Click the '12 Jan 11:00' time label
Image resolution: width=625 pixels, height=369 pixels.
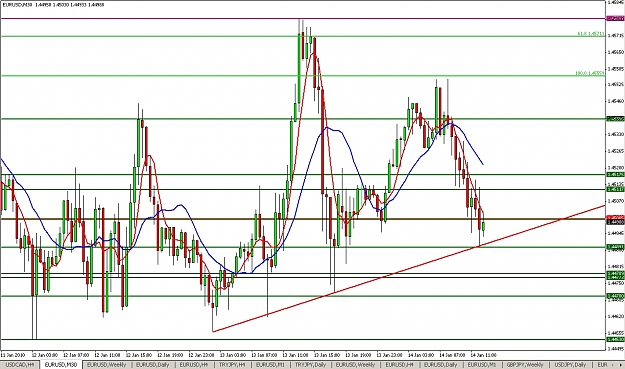[x=107, y=355]
